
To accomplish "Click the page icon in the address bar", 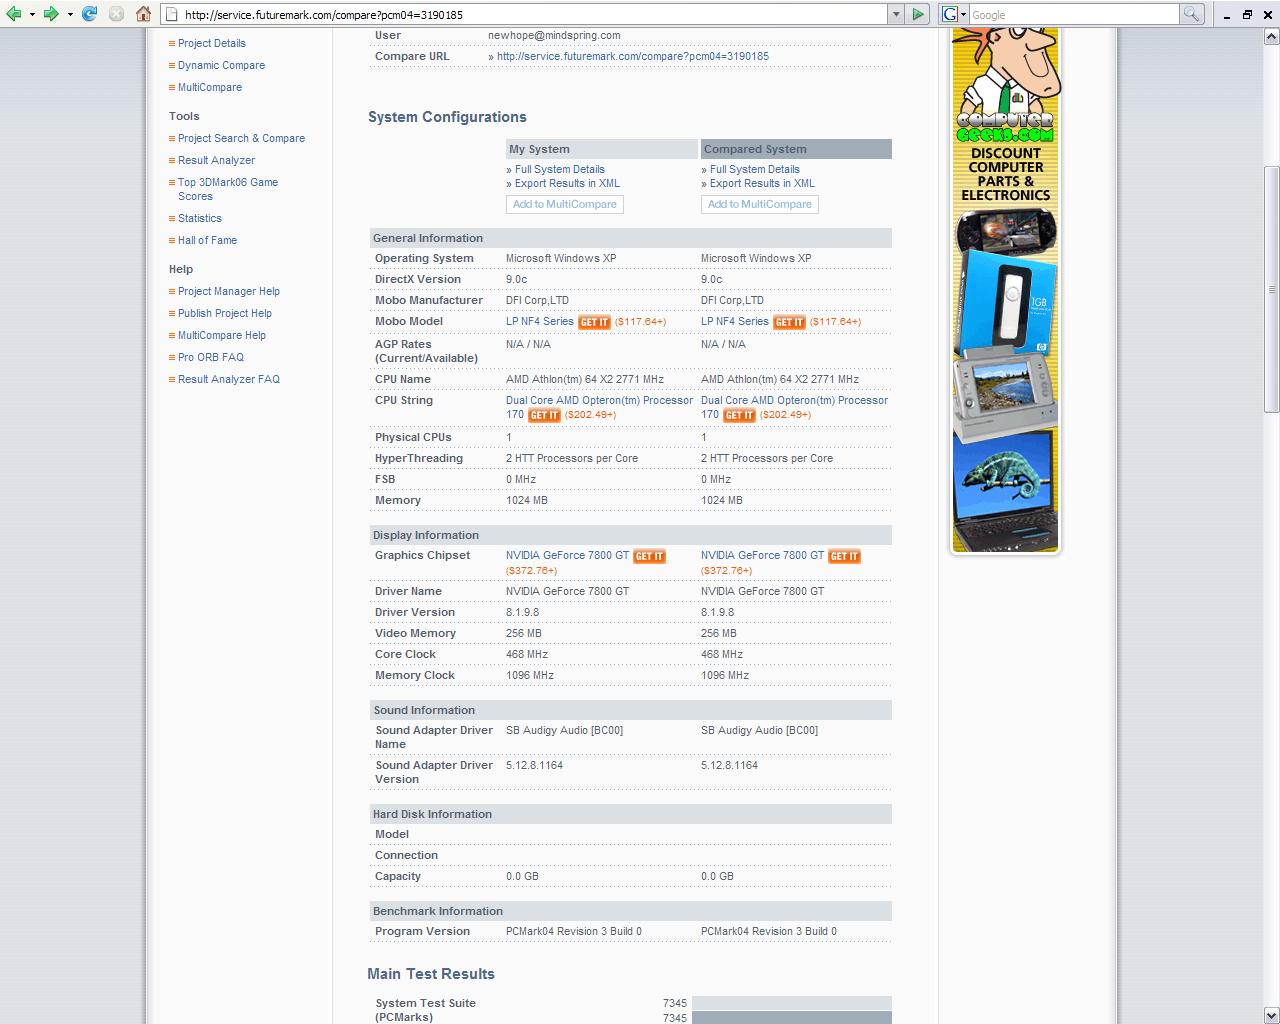I will (173, 14).
